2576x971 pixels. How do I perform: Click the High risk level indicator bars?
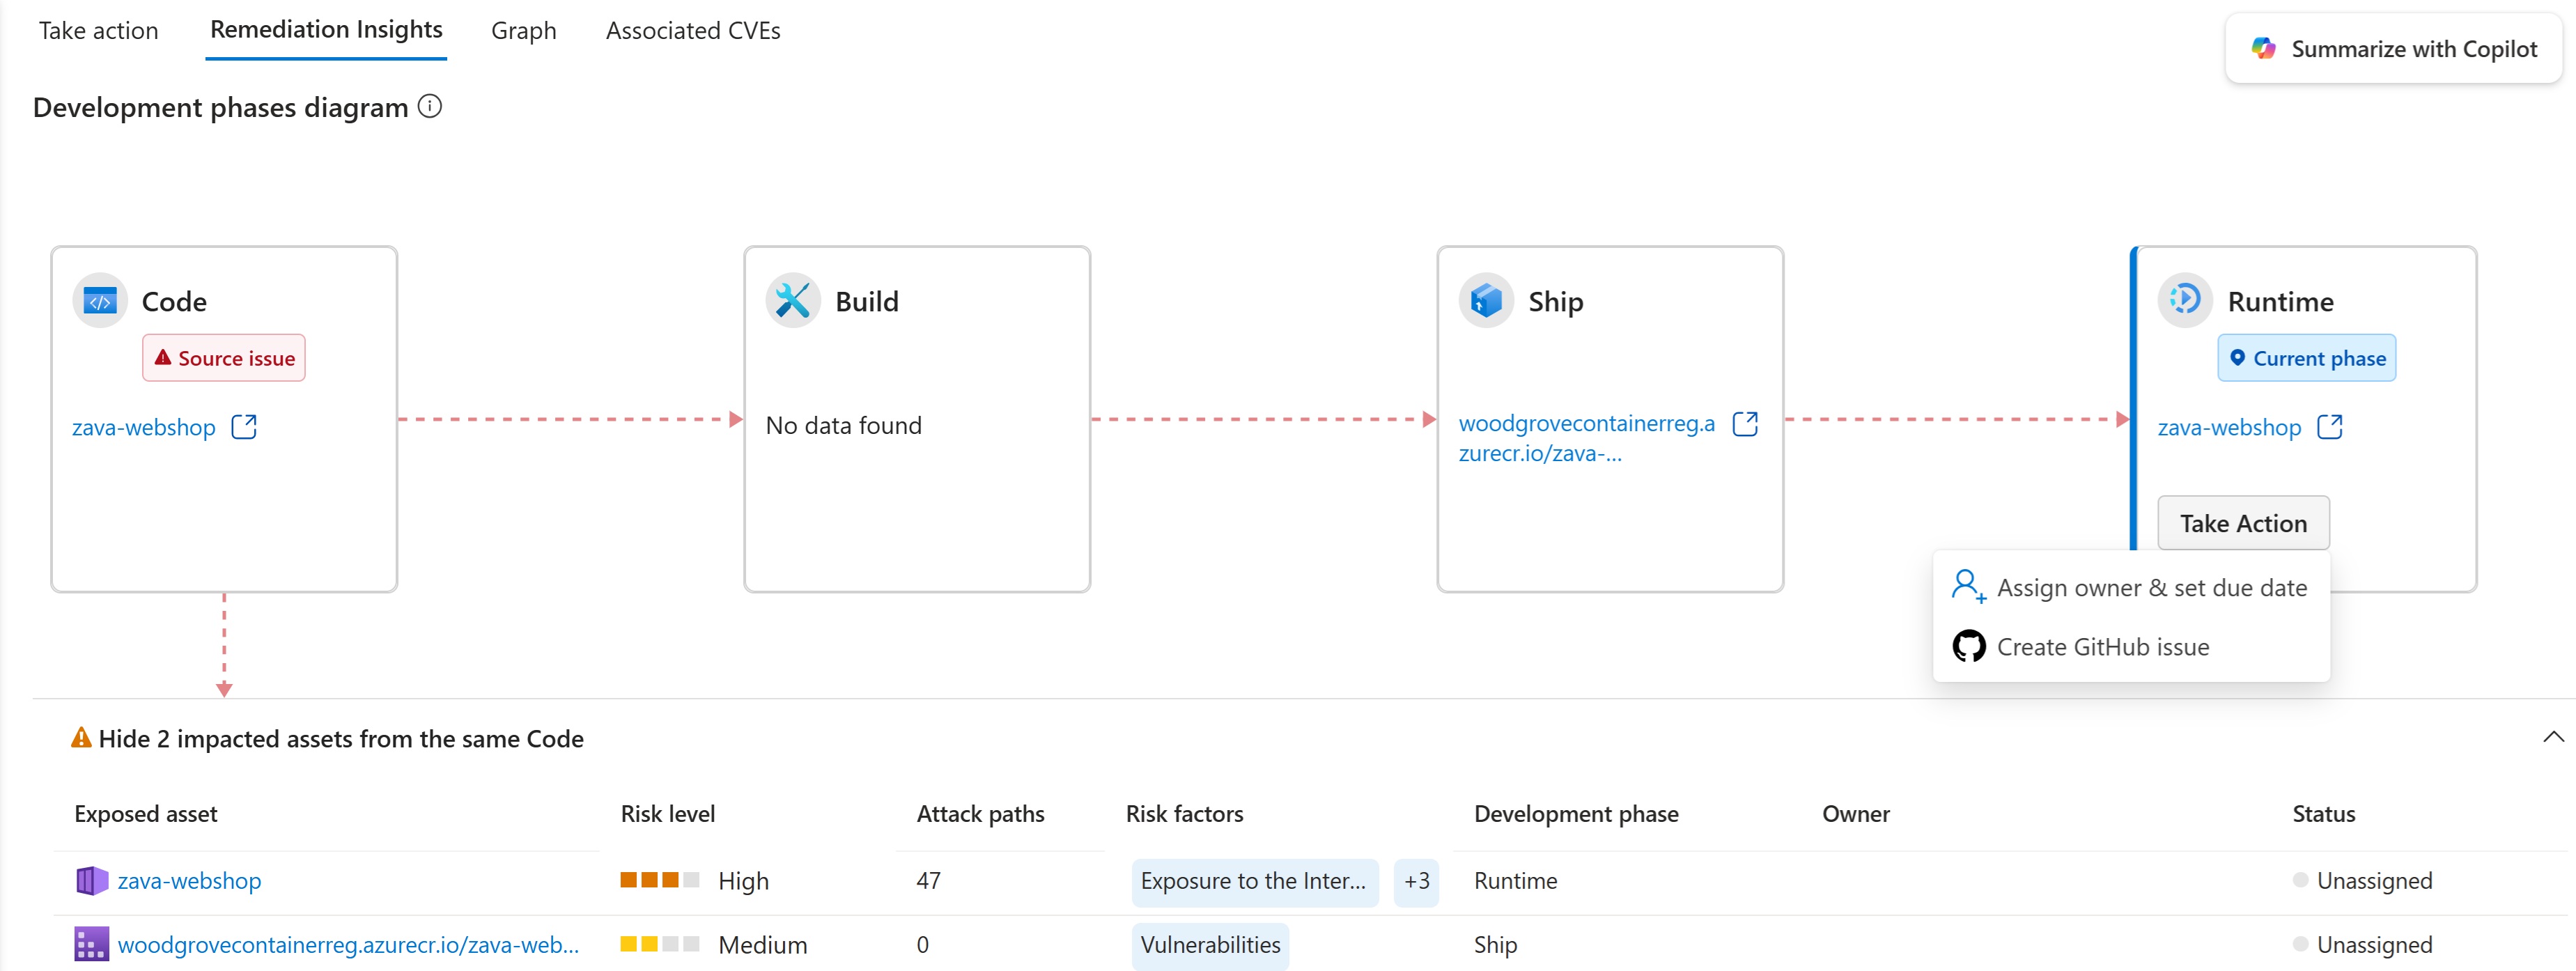(x=659, y=881)
